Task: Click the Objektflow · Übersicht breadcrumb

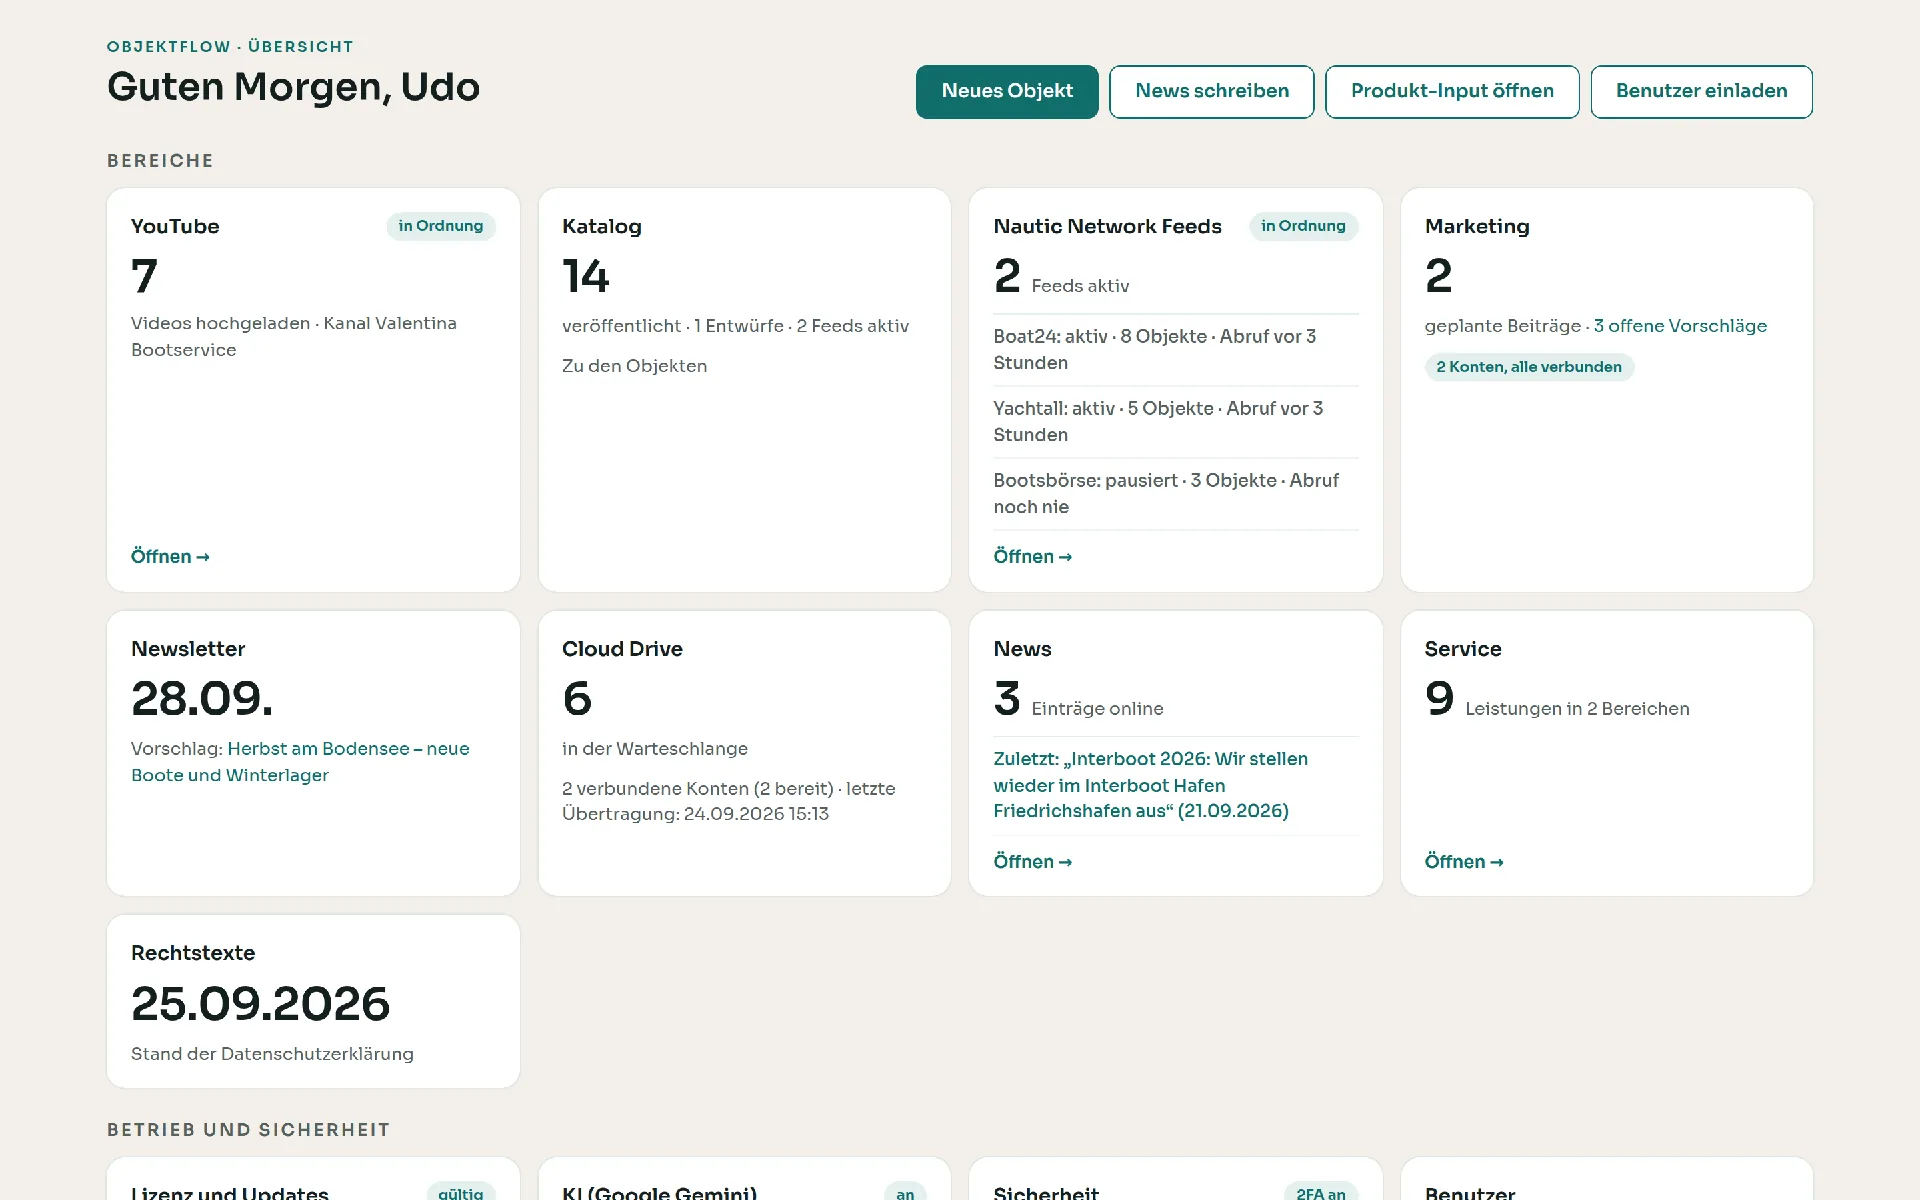Action: 230,46
